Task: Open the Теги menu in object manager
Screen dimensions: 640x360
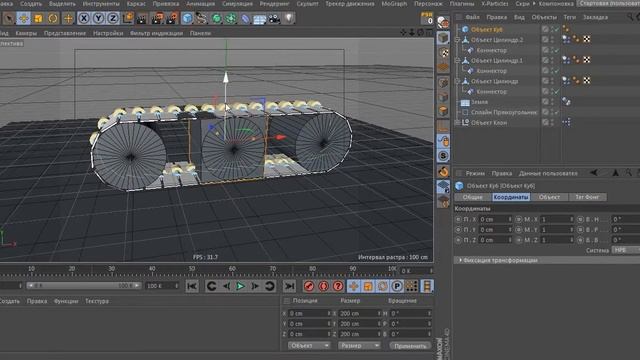Action: pyautogui.click(x=569, y=17)
